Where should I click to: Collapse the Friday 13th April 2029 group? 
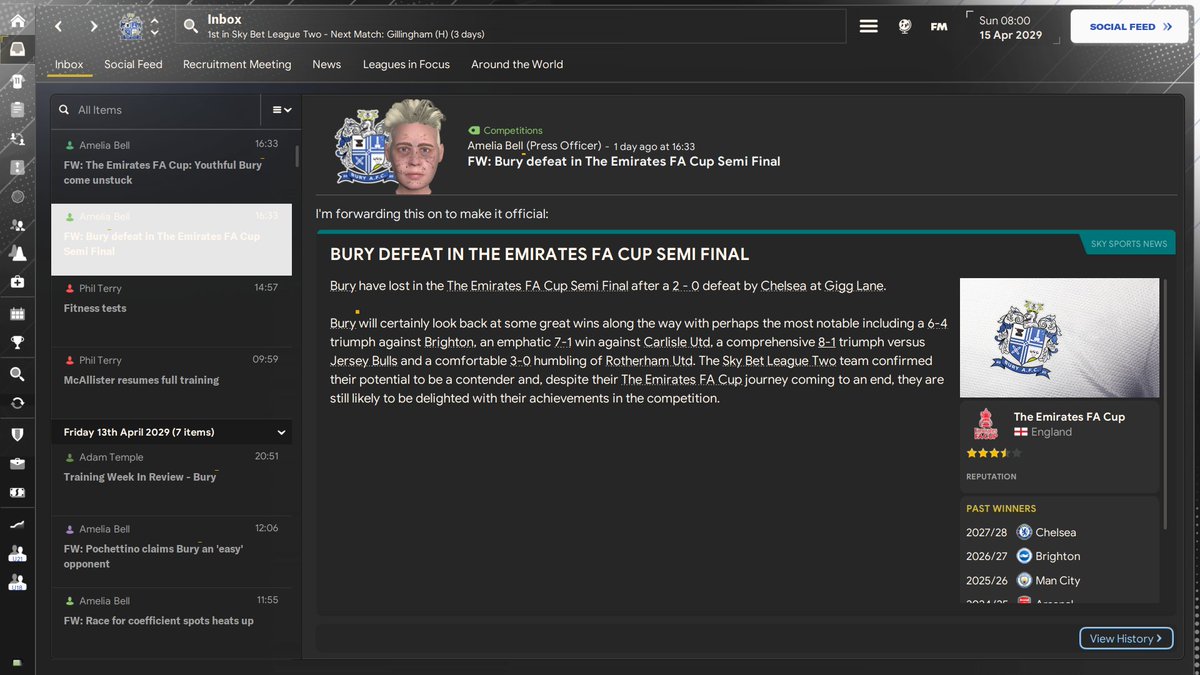283,433
